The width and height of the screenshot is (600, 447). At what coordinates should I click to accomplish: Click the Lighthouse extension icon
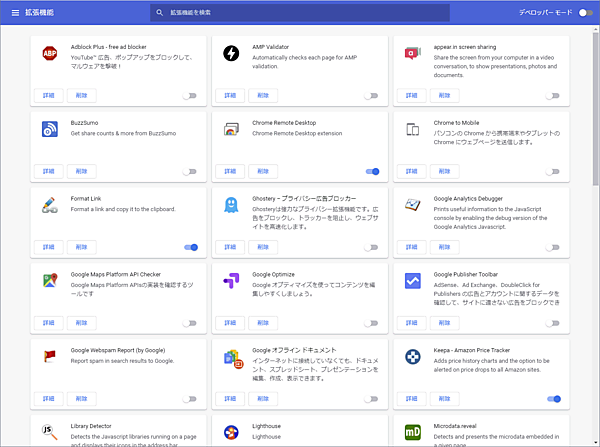point(231,432)
